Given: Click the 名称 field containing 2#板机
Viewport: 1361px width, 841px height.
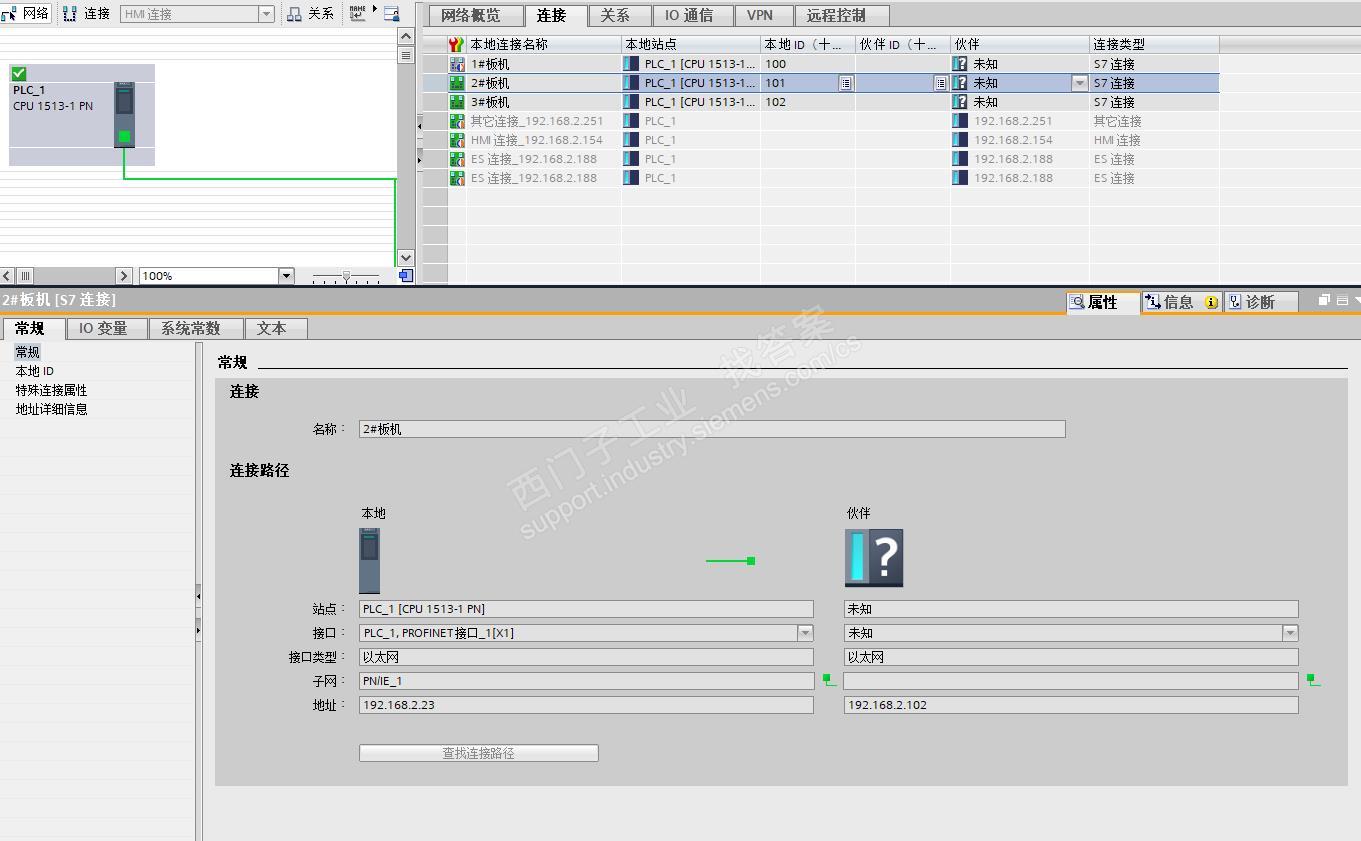Looking at the screenshot, I should pyautogui.click(x=712, y=429).
